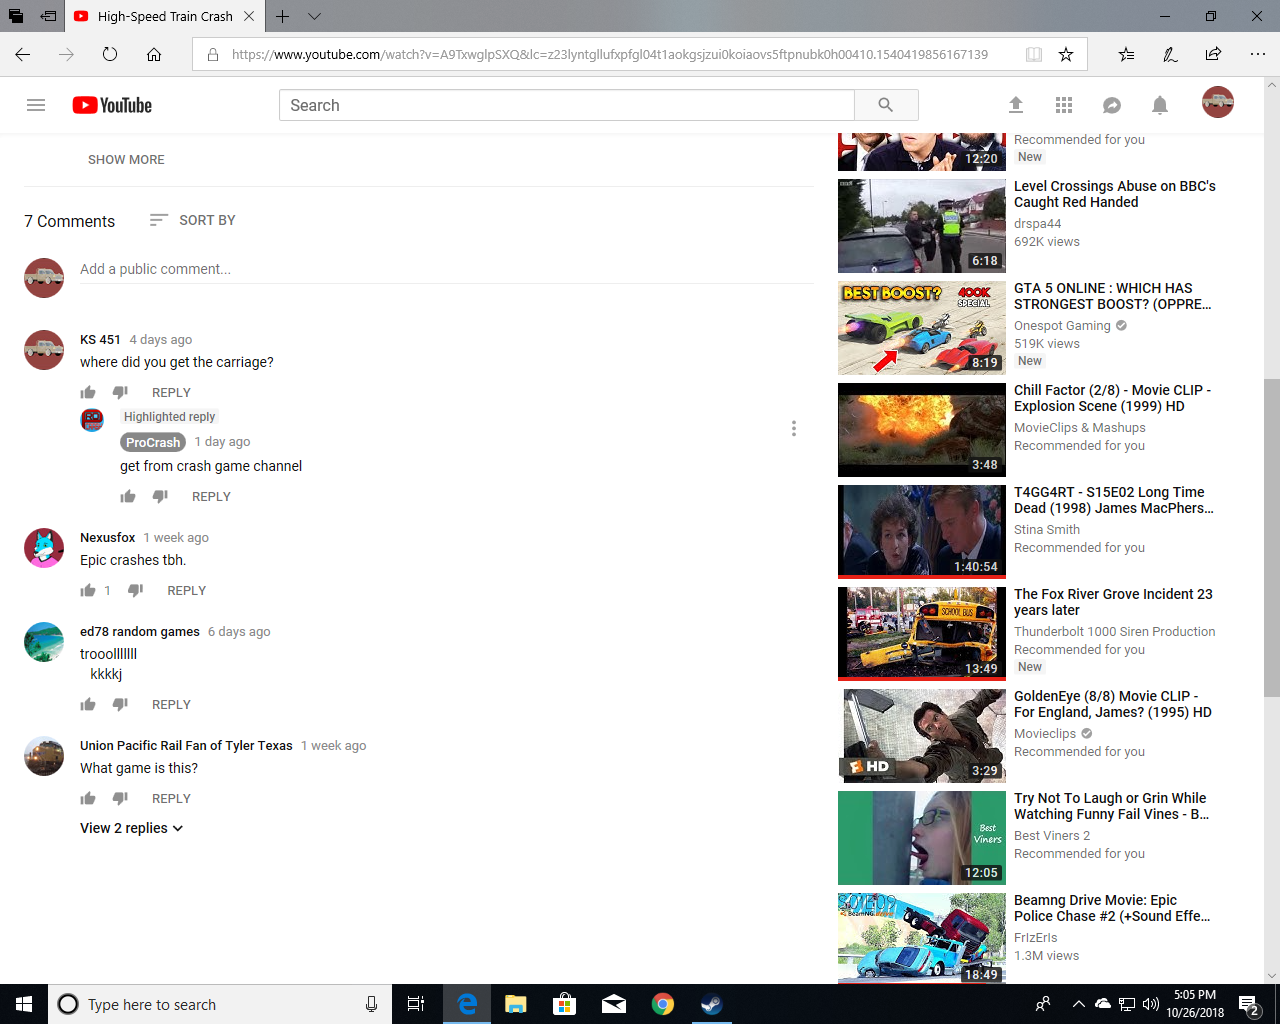Click SHOW MORE under the description
The width and height of the screenshot is (1280, 1024).
(x=126, y=159)
